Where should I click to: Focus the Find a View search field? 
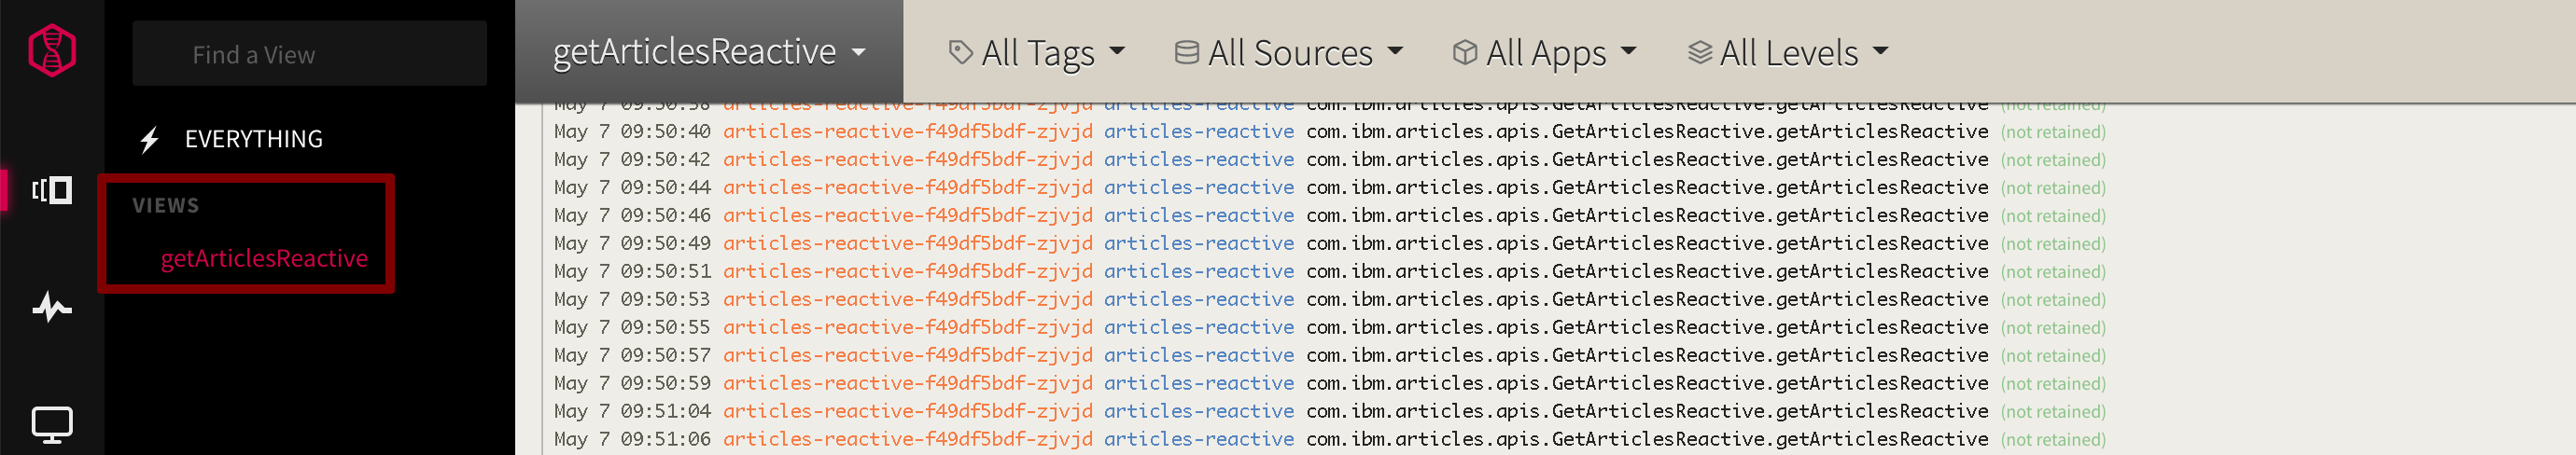click(309, 54)
